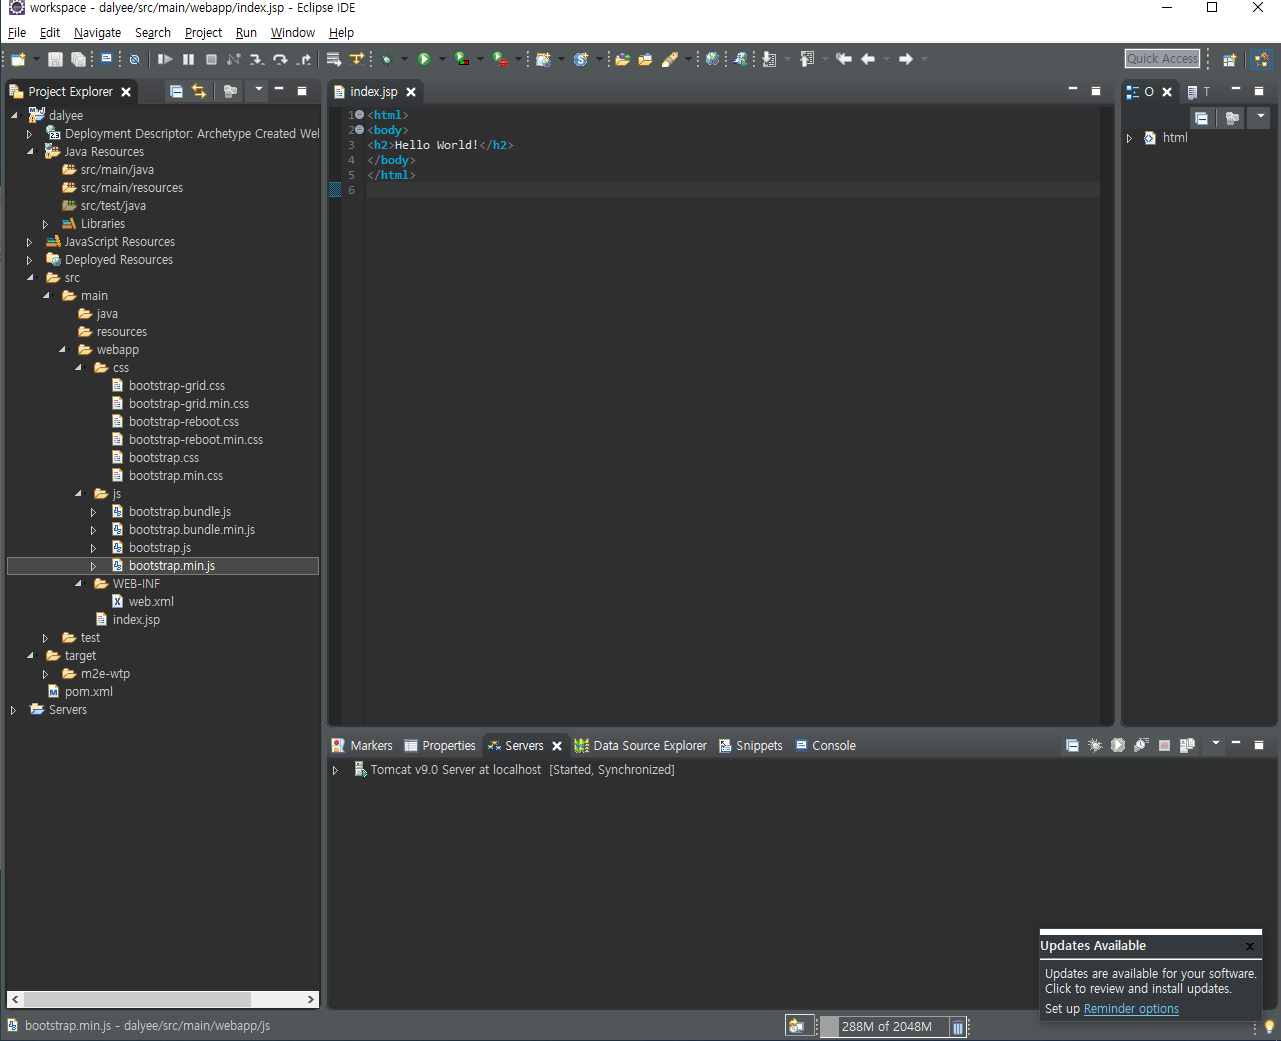Click the Terminate square icon in main toolbar

click(211, 59)
